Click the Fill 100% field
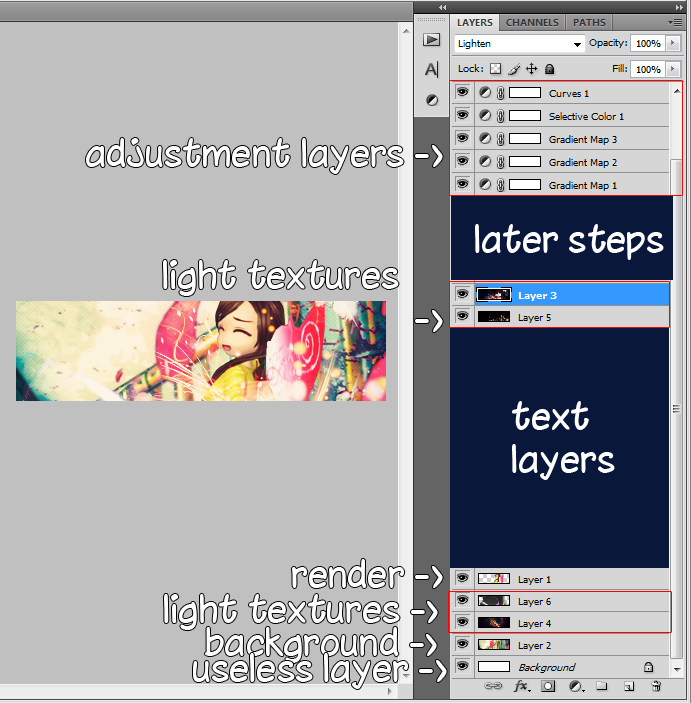The width and height of the screenshot is (691, 703). pyautogui.click(x=648, y=69)
